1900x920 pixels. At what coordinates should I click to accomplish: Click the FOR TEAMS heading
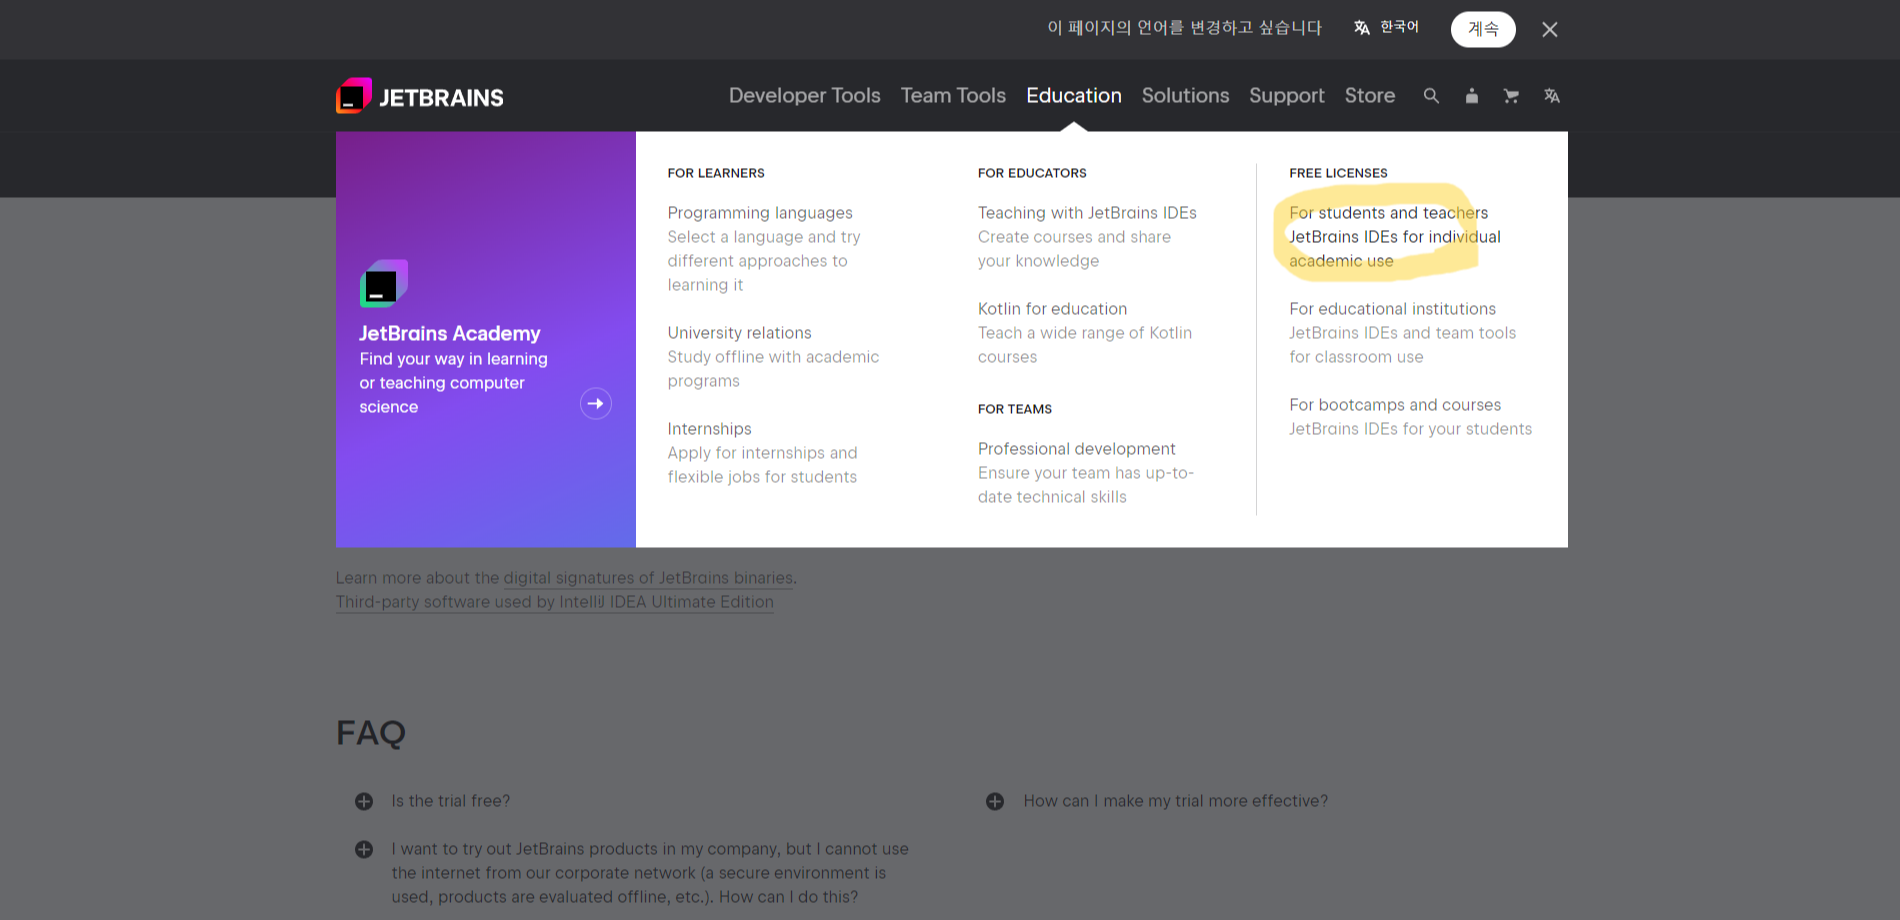point(1015,409)
